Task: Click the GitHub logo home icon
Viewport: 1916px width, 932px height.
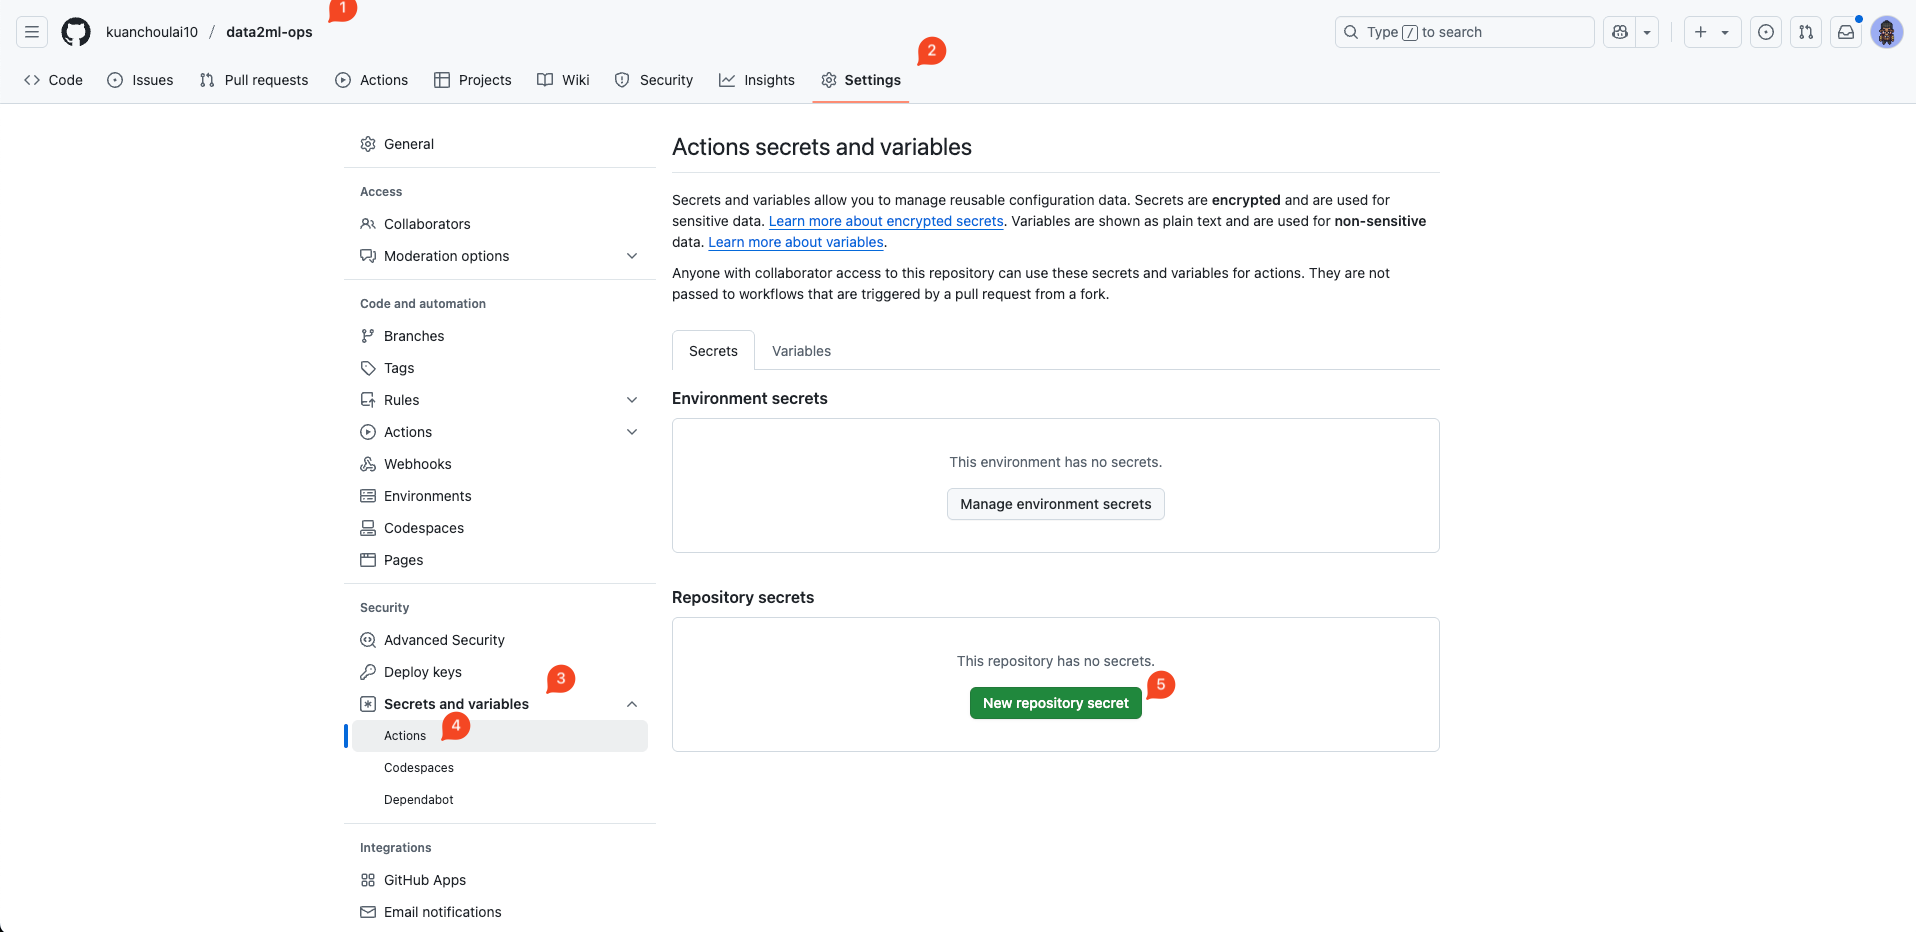Action: pyautogui.click(x=76, y=32)
